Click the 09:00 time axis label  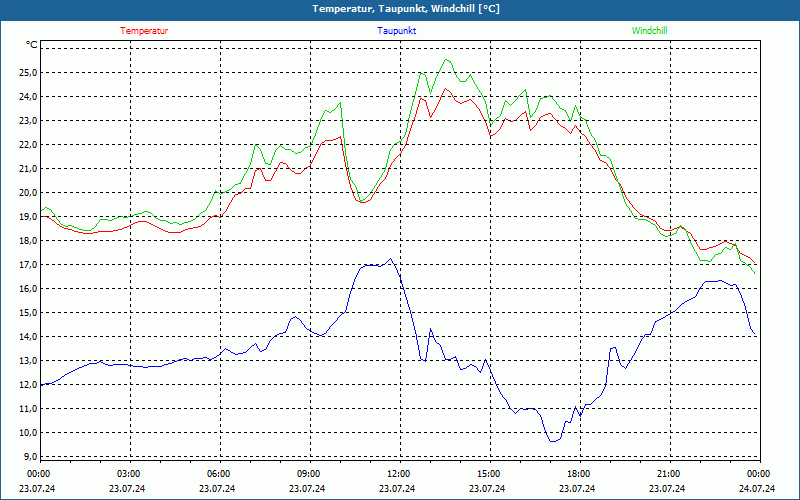(x=308, y=474)
